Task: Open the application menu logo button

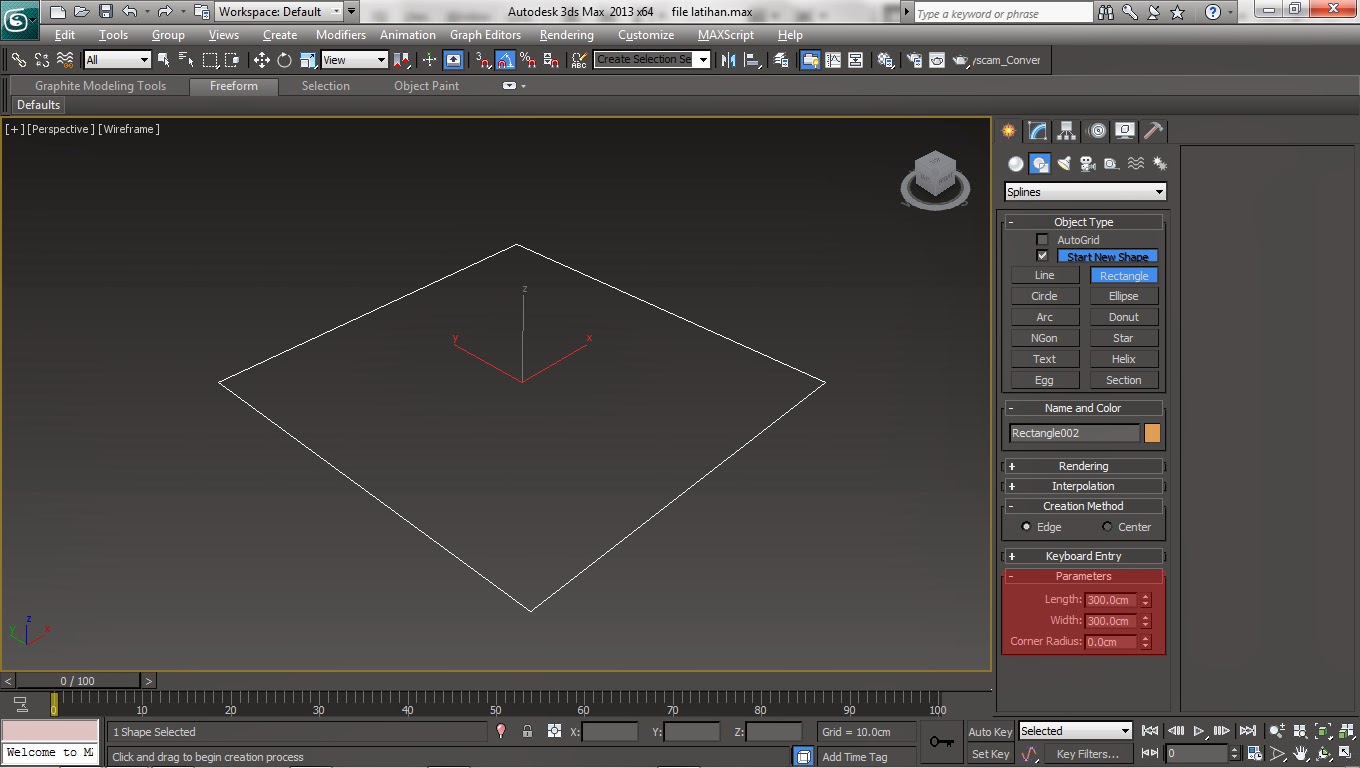Action: [x=19, y=19]
